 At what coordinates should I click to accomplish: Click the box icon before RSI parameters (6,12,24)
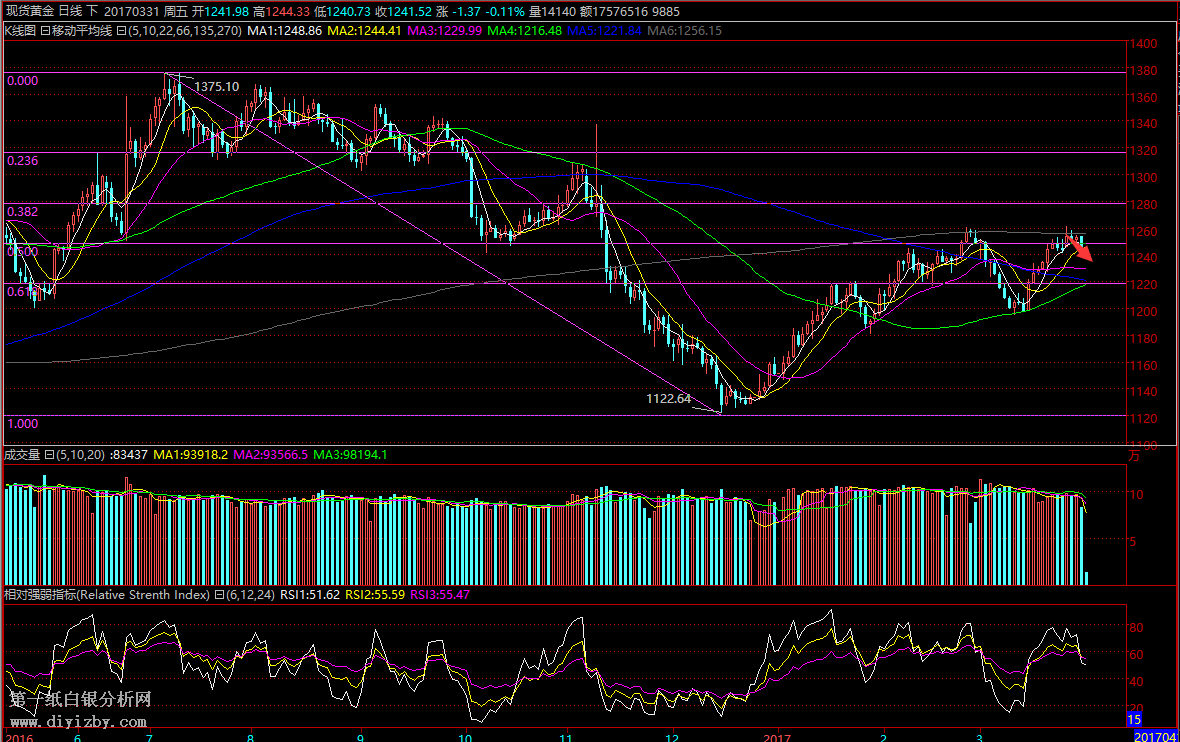(x=219, y=595)
